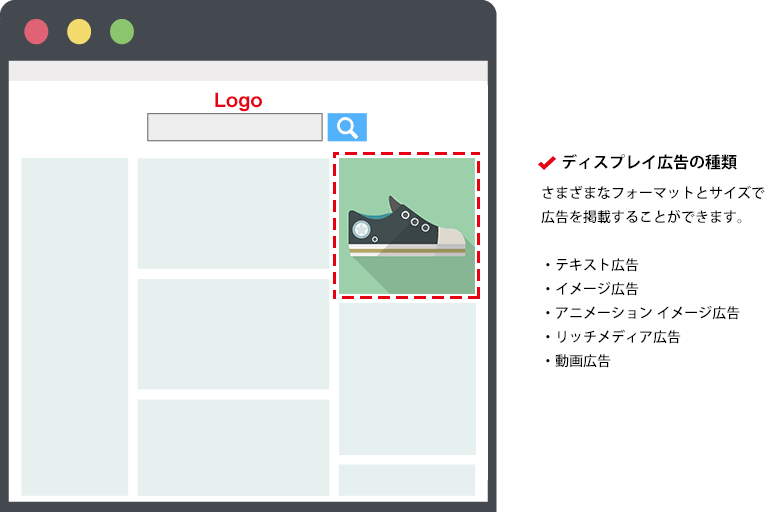Click the content block directly below the sneaker ad
Screen dimensions: 775x512
(406, 378)
